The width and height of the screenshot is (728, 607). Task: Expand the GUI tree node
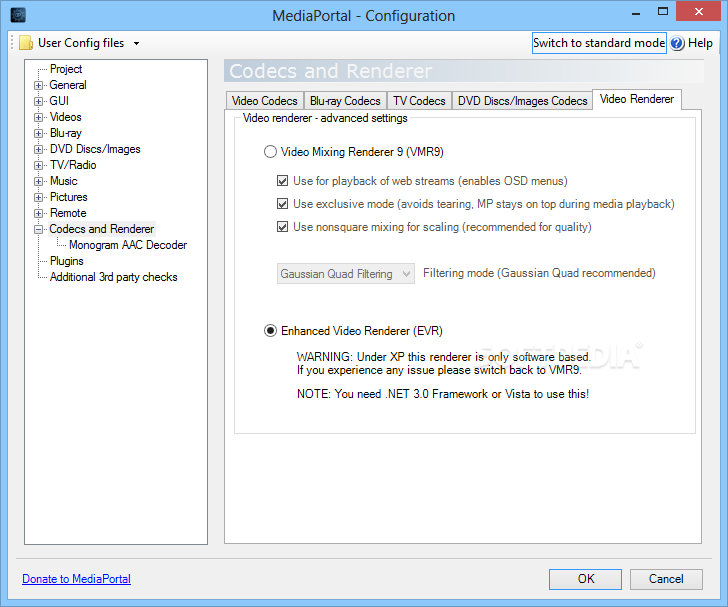(x=39, y=101)
